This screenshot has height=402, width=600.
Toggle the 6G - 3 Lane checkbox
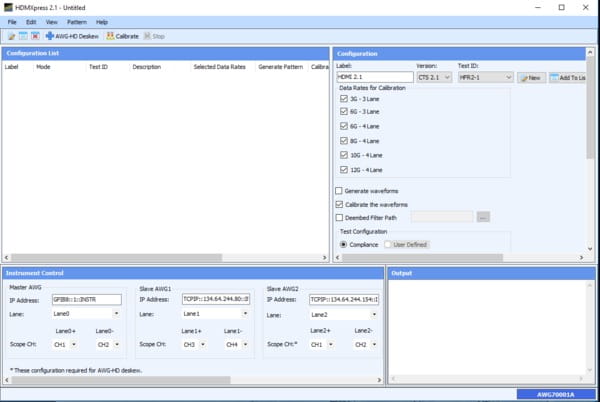pos(344,111)
